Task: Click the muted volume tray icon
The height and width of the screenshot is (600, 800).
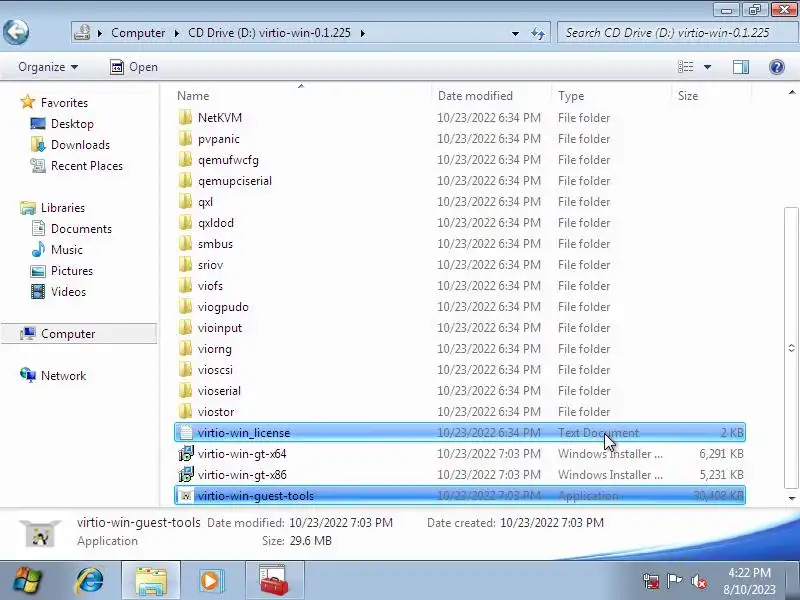Action: pos(698,581)
